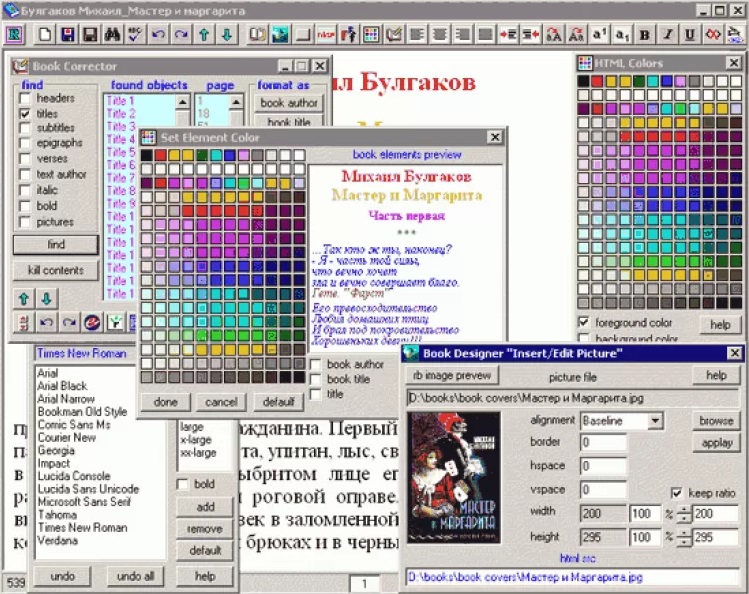Uncheck the titles checkbox
Viewport: 749px width, 594px height.
click(25, 114)
